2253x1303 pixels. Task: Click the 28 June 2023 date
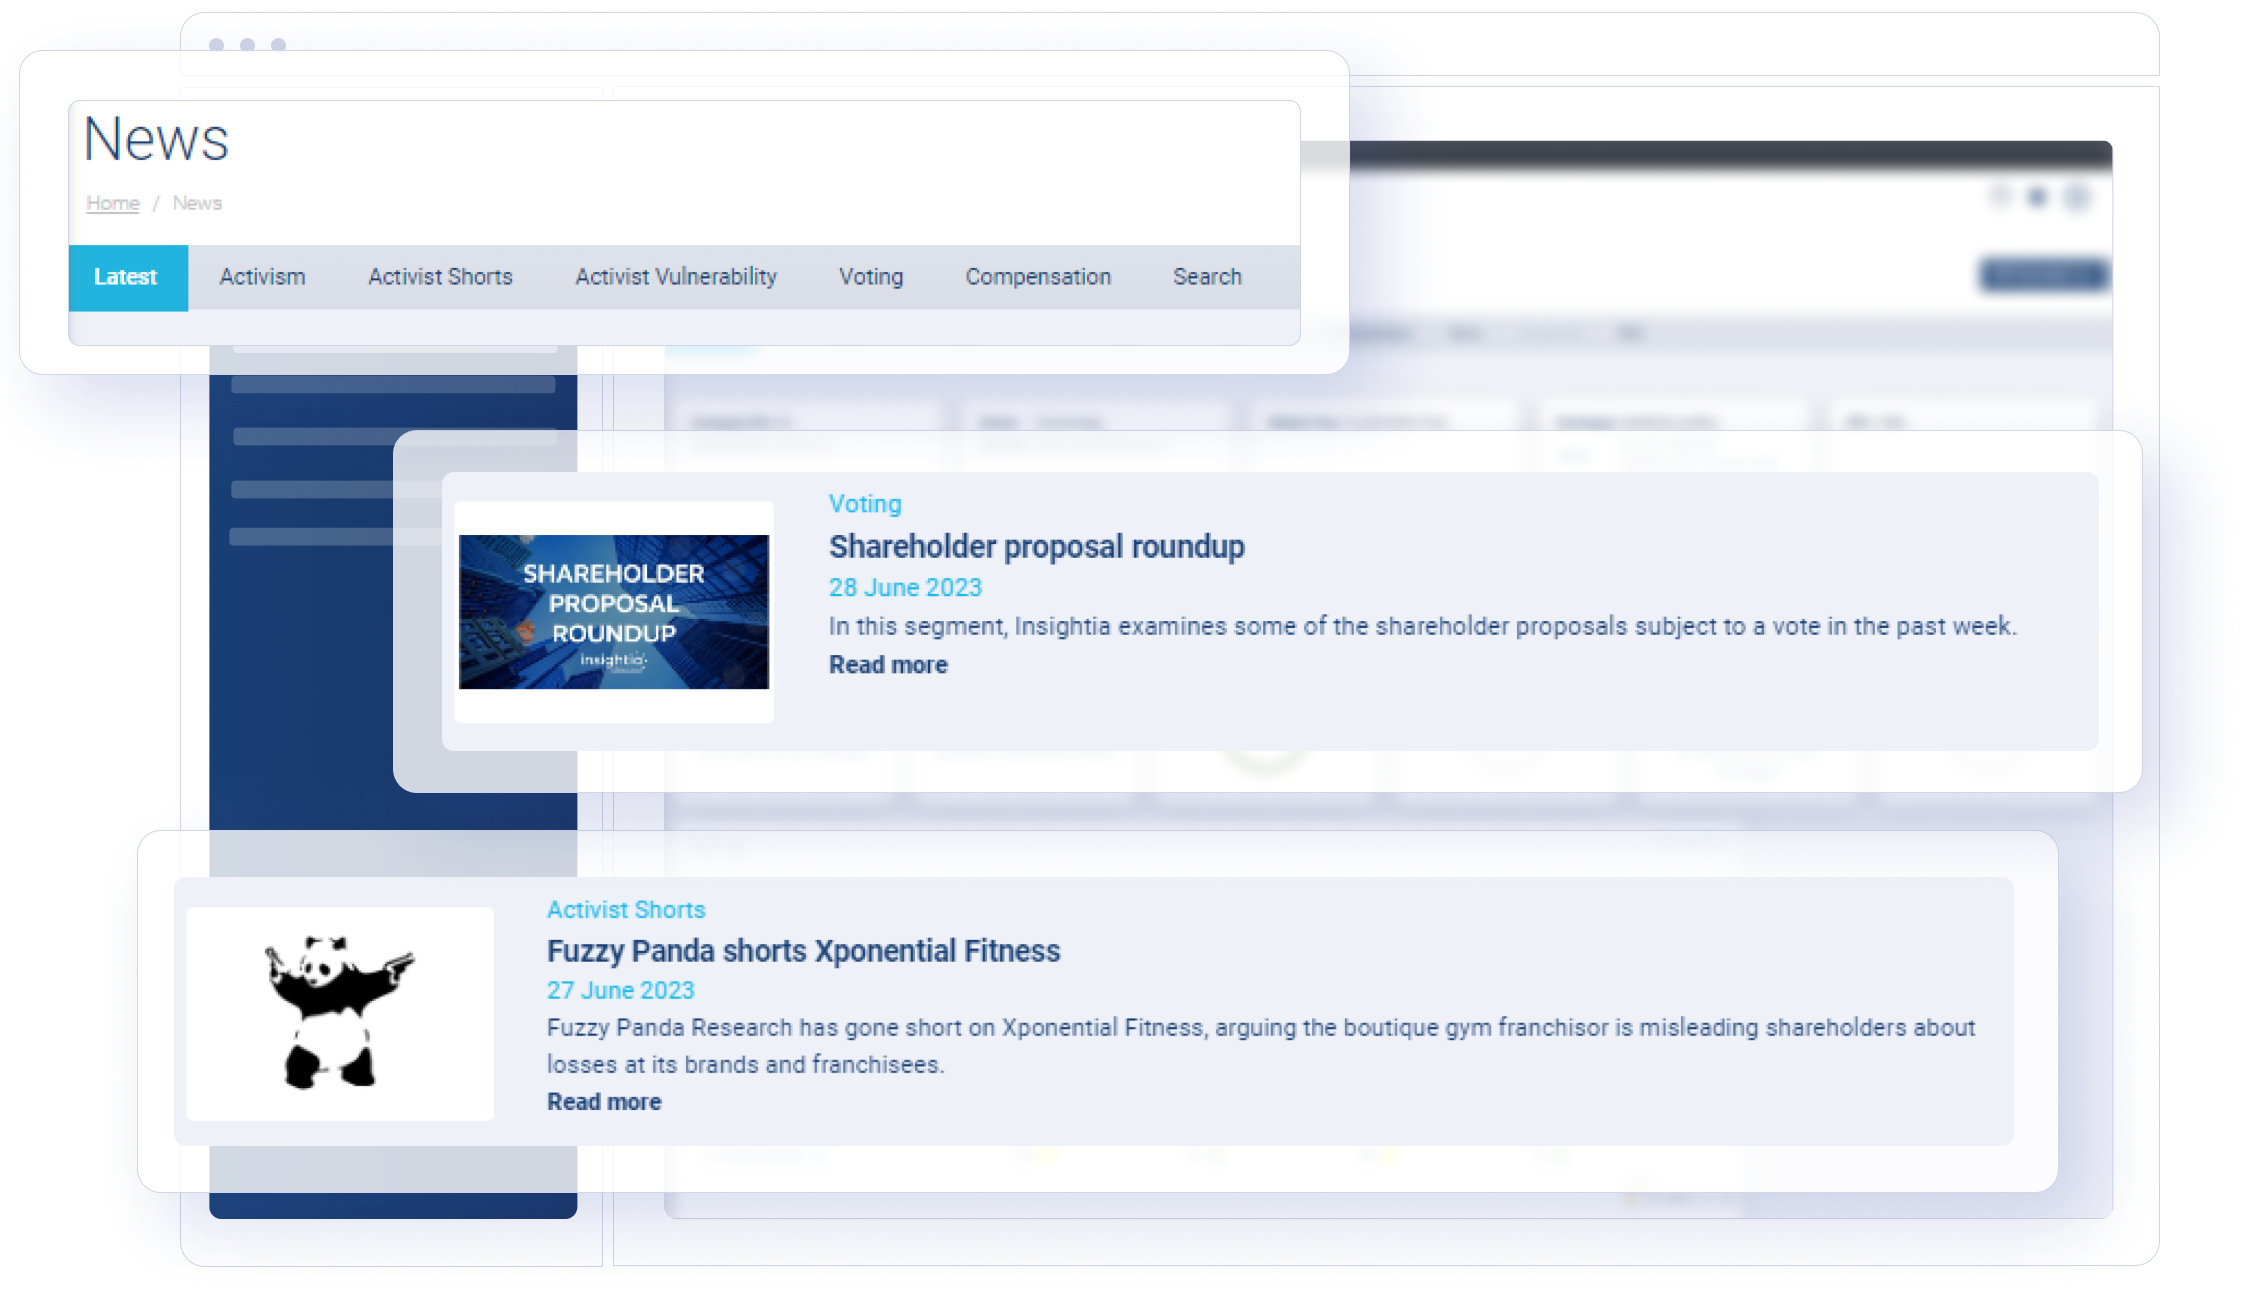pos(905,587)
